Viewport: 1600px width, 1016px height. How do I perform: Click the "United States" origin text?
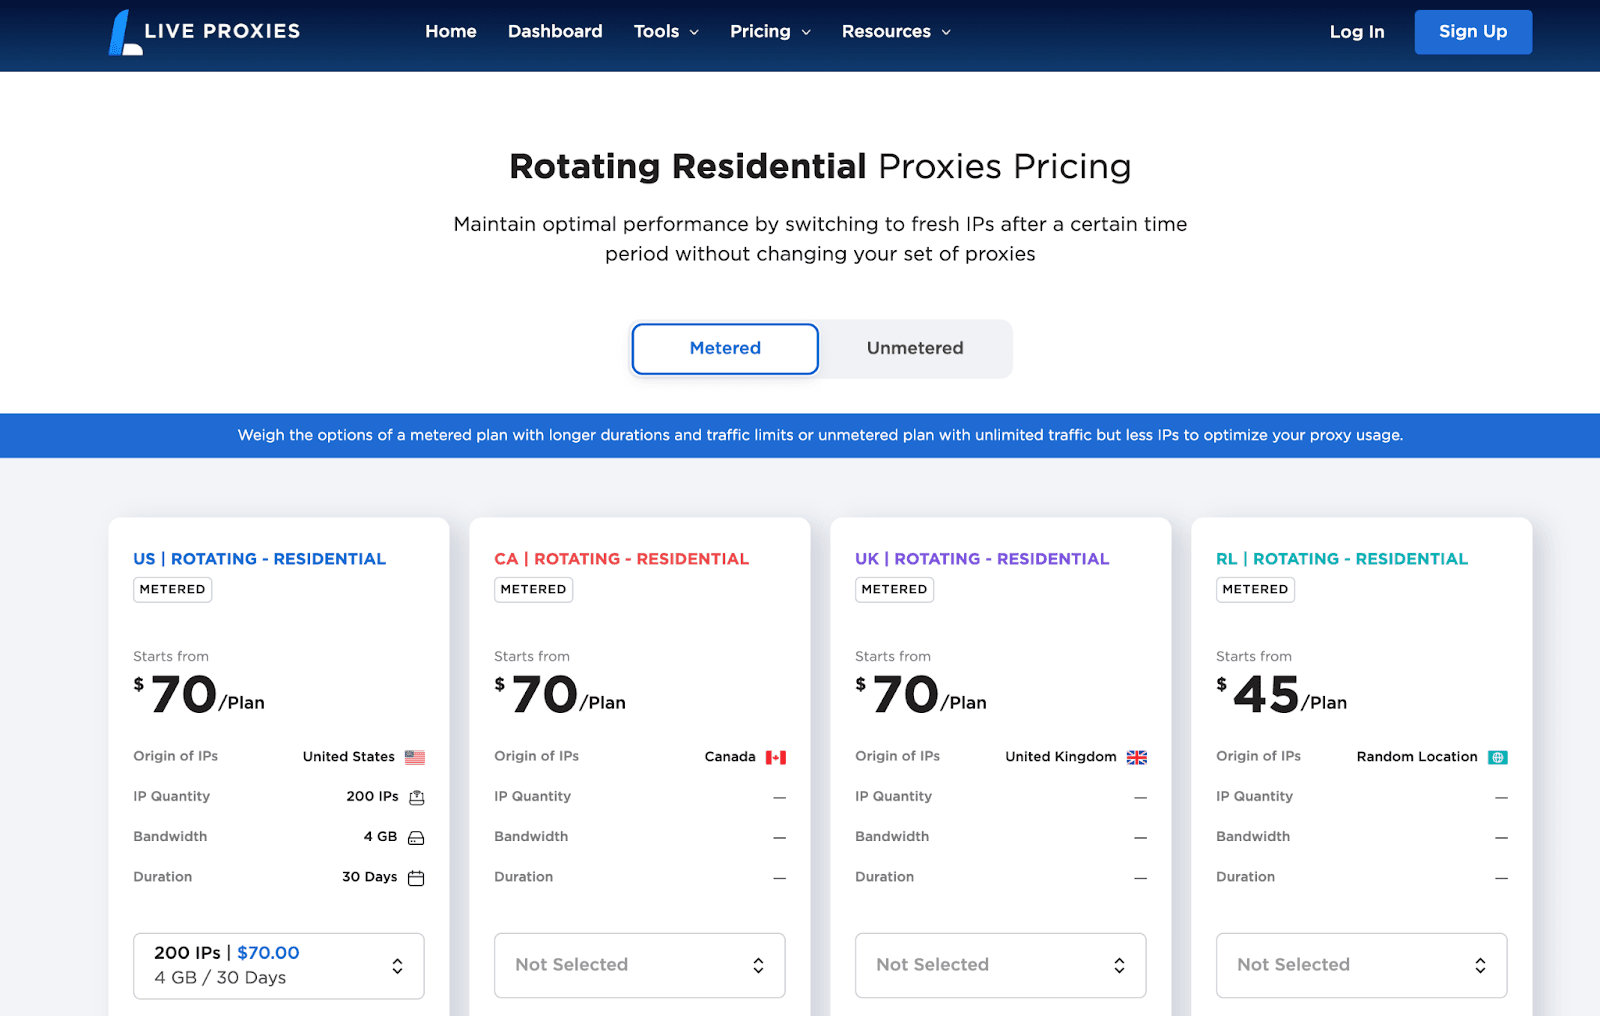click(349, 757)
